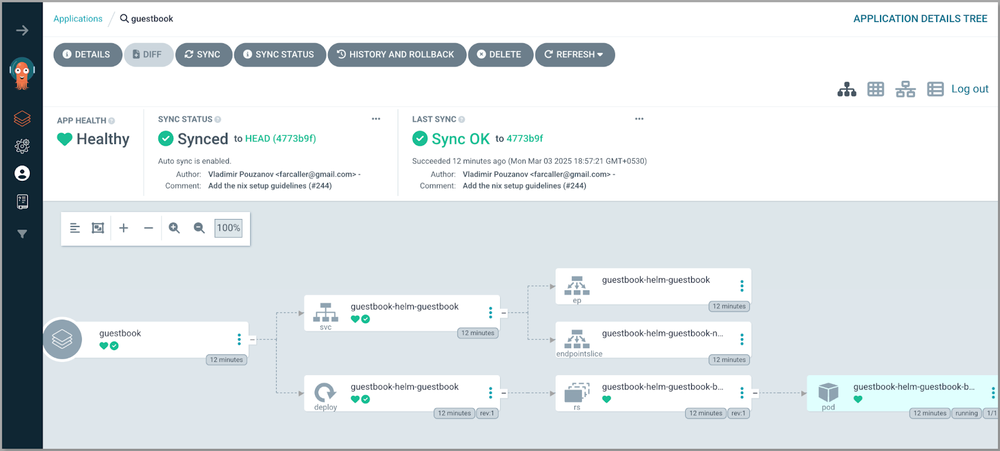Collapse children of the rs node
This screenshot has width=1000, height=451.
[x=754, y=393]
